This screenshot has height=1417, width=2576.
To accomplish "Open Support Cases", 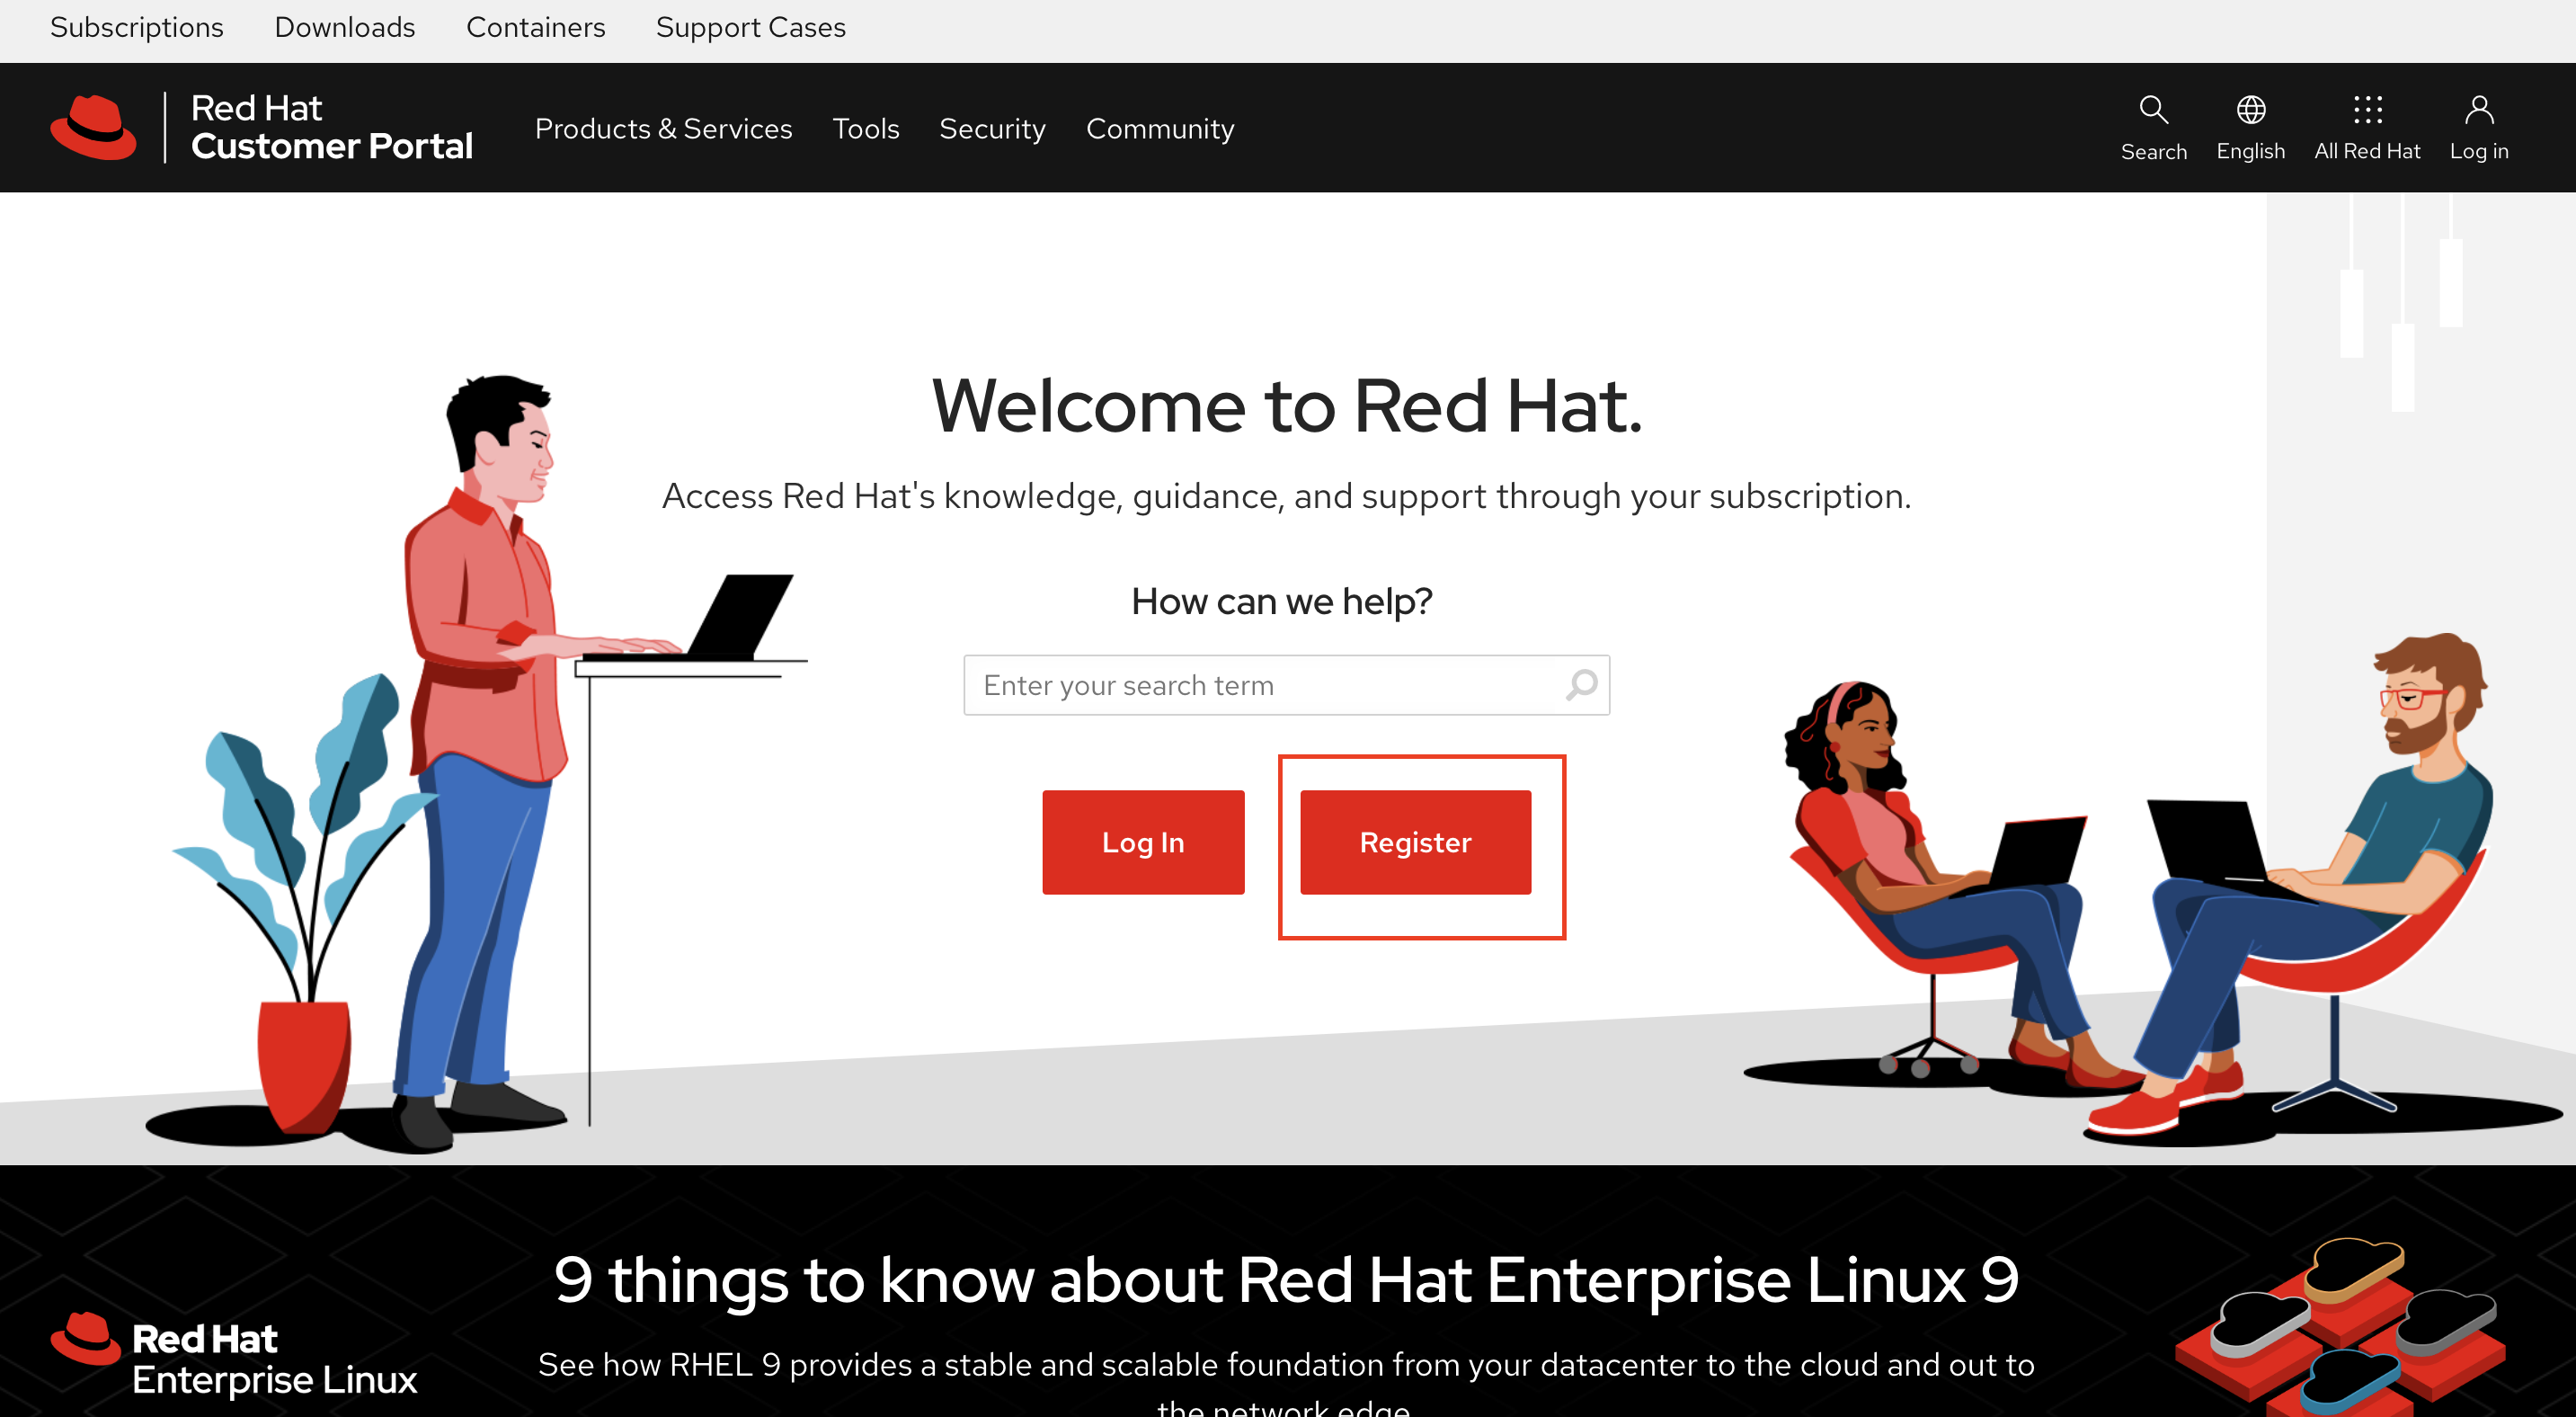I will tap(750, 27).
